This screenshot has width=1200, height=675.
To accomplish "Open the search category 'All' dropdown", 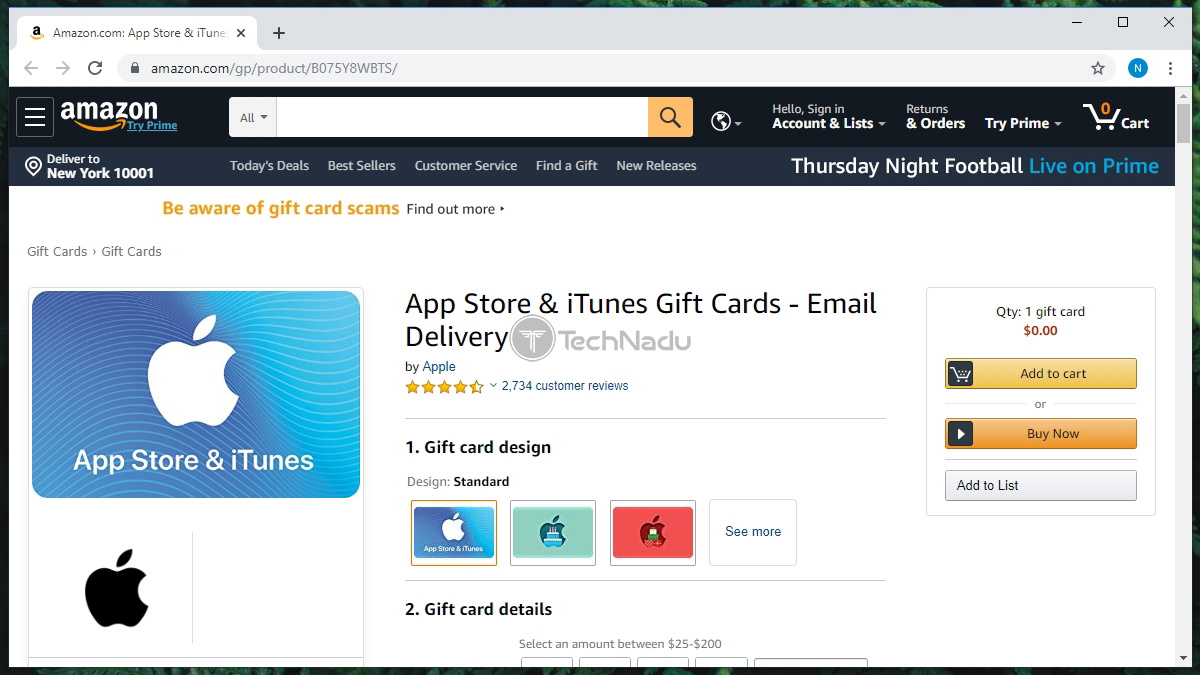I will 253,117.
